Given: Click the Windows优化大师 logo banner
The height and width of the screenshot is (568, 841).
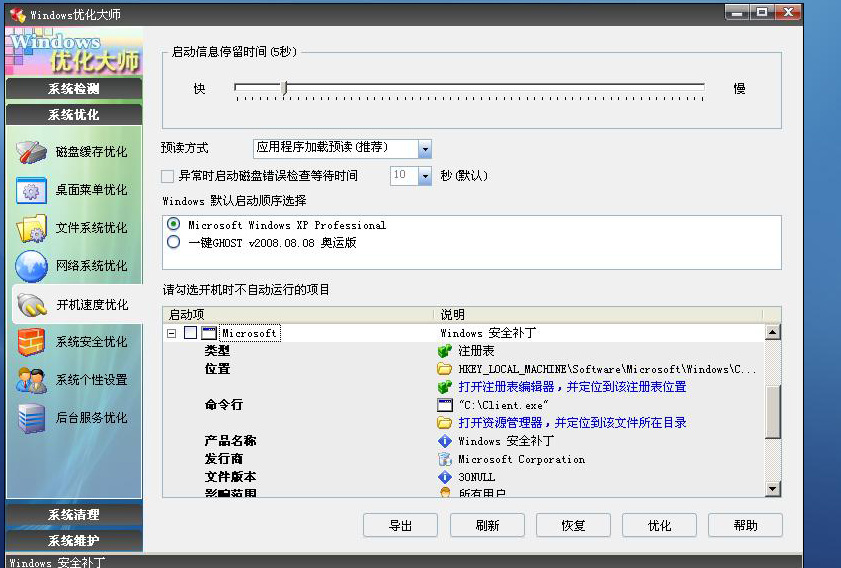Looking at the screenshot, I should tap(74, 52).
